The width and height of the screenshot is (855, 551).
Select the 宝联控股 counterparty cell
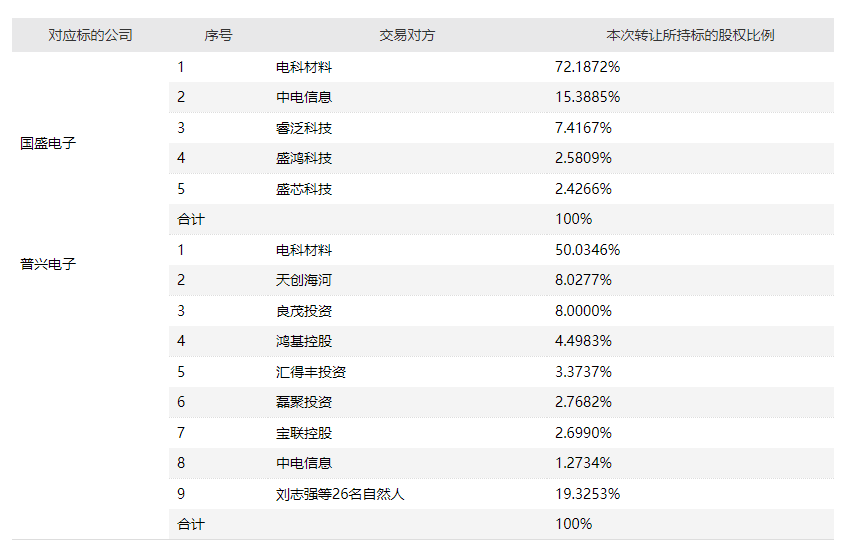tap(304, 433)
